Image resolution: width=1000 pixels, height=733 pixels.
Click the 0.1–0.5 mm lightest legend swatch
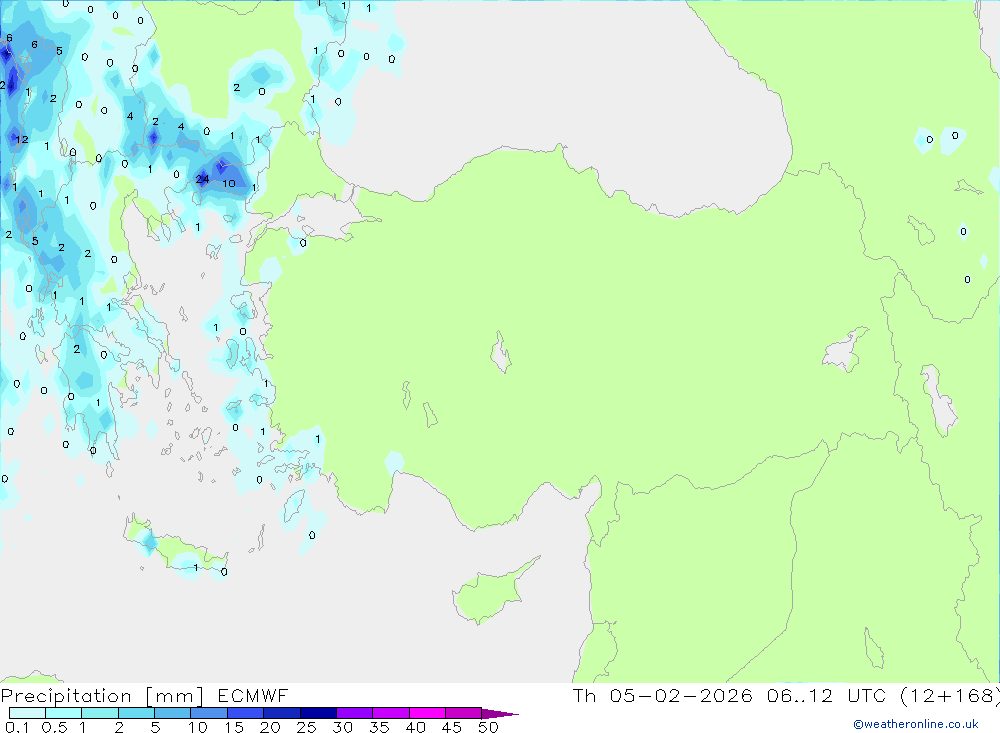point(27,713)
